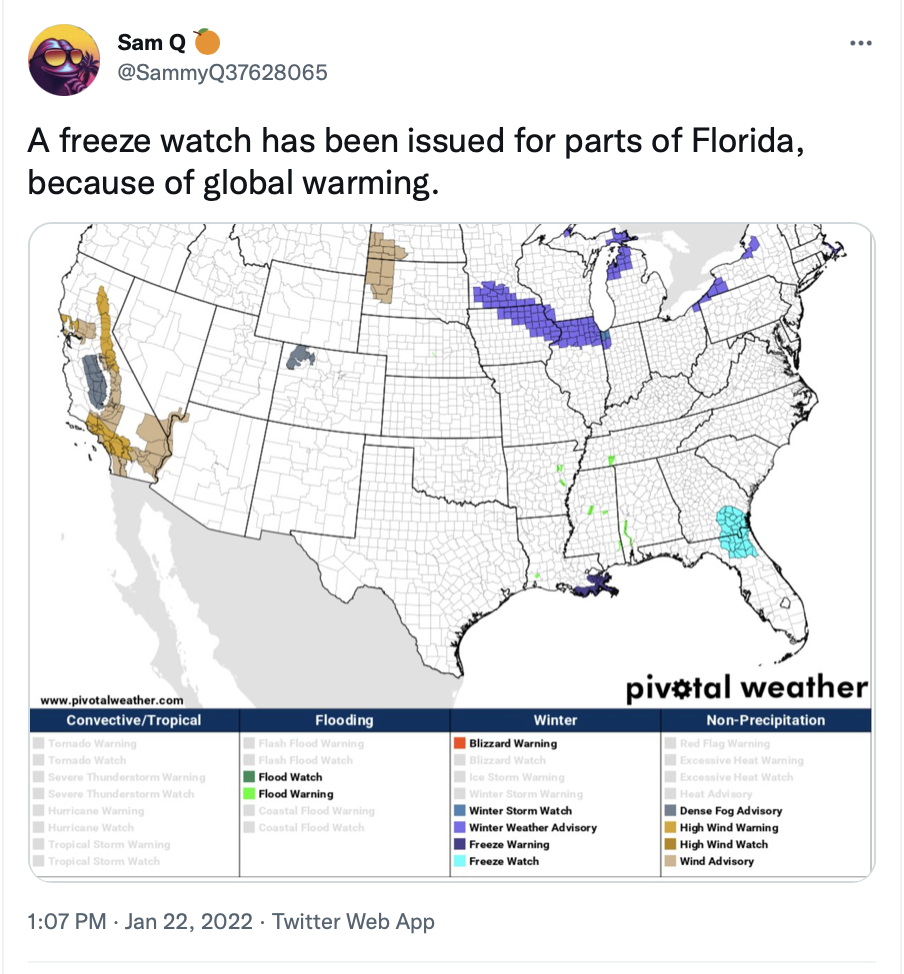The height and width of the screenshot is (974, 904).
Task: Open the tweet timestamp 1:07 PM Jan 22, 2022
Action: [x=140, y=921]
